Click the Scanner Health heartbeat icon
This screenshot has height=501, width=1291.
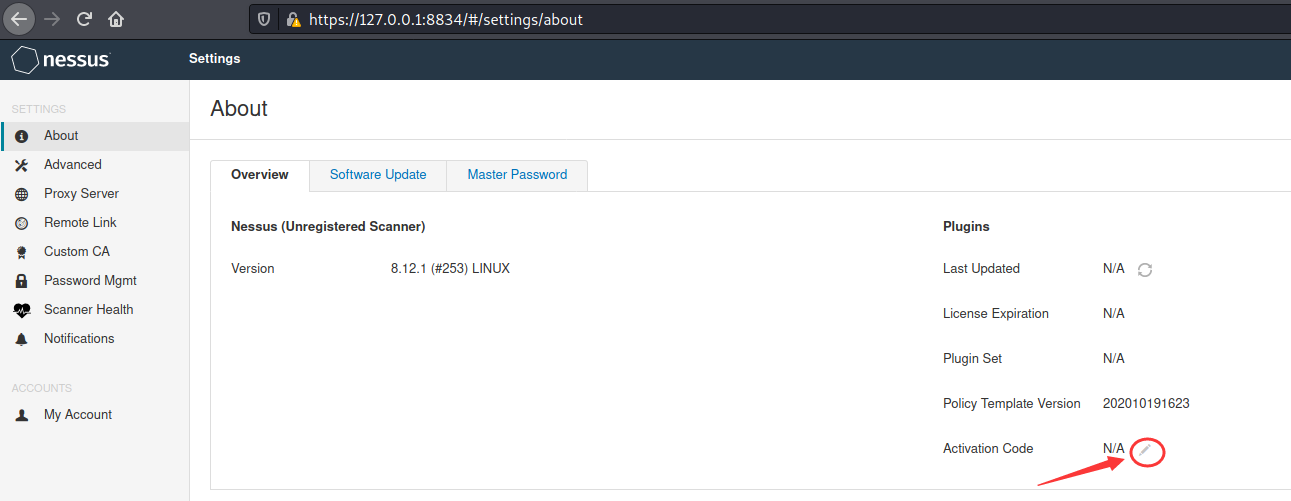22,310
